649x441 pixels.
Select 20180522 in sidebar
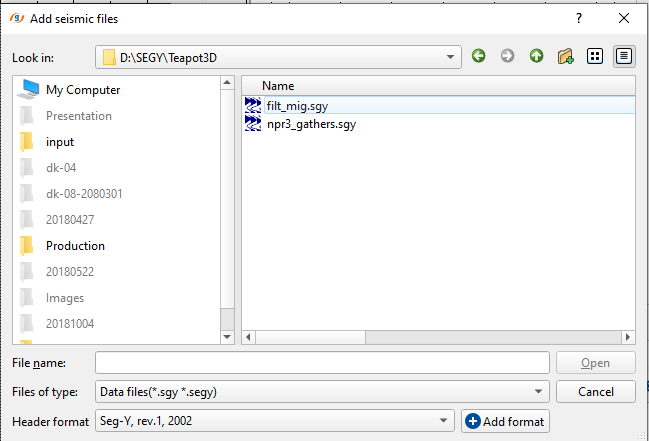coord(70,272)
